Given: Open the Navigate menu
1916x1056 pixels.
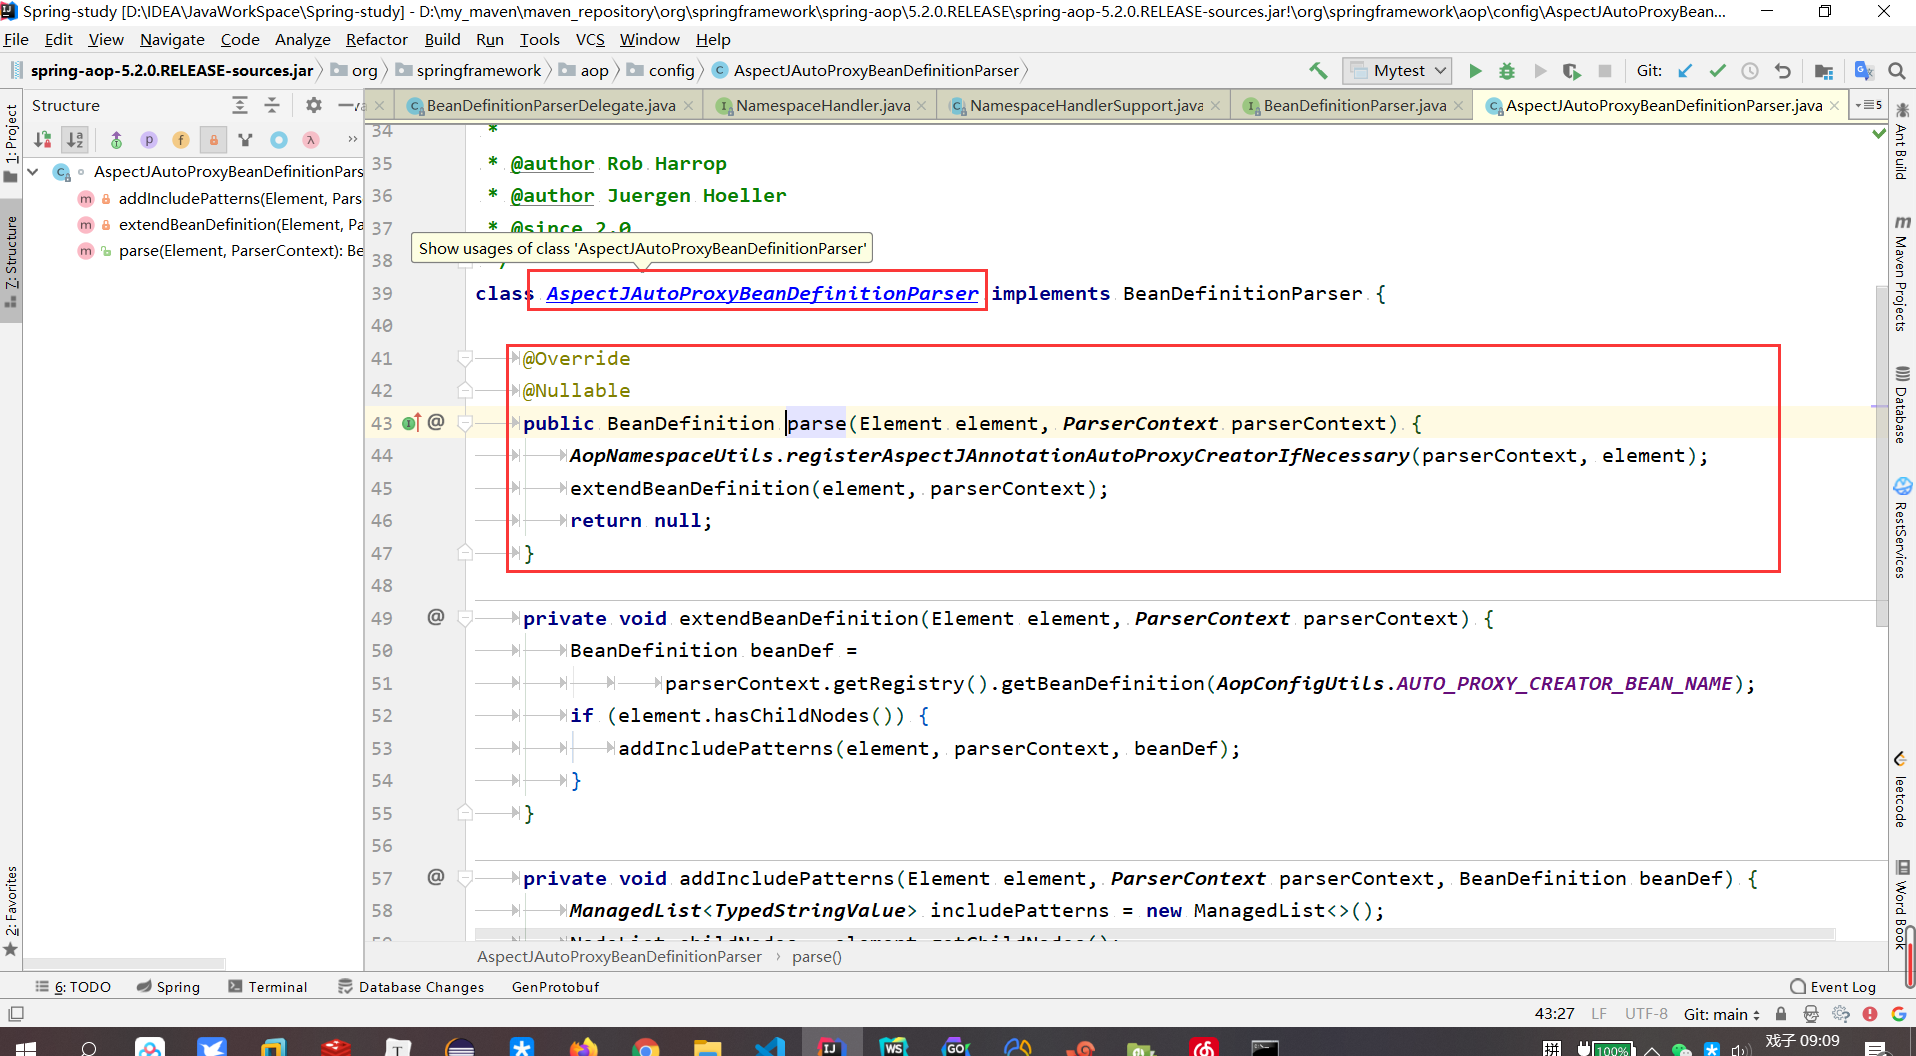Looking at the screenshot, I should 172,40.
